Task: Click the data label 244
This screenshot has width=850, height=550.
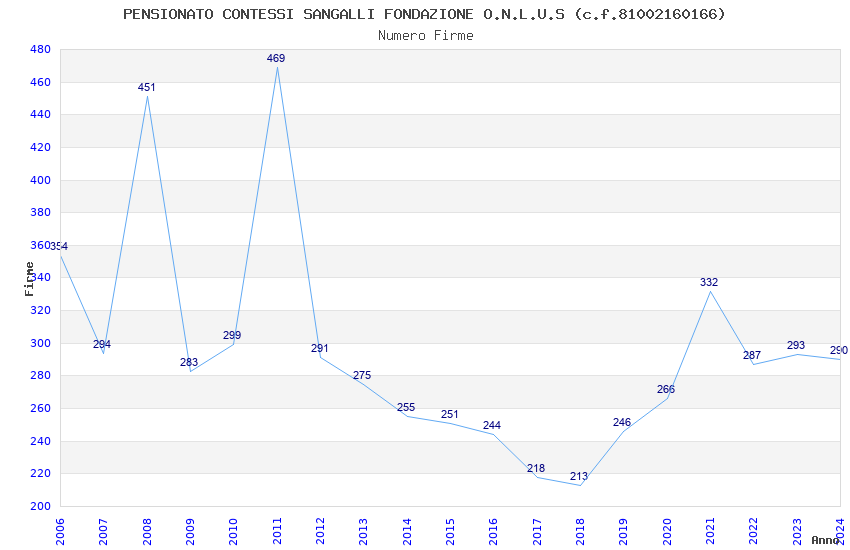Action: pos(492,425)
